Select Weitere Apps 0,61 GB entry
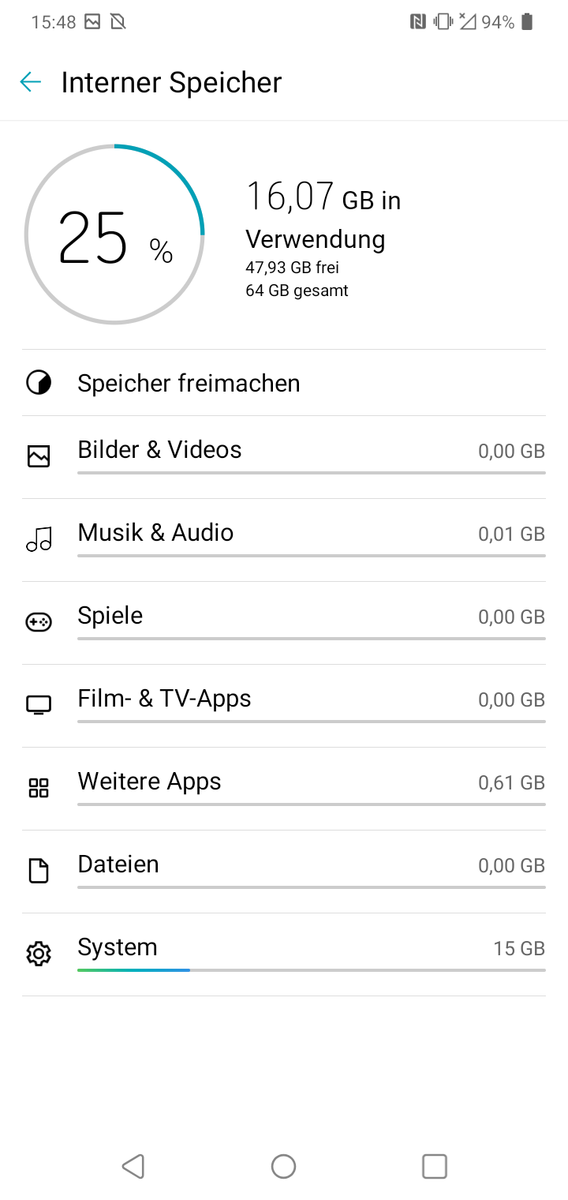This screenshot has height=1200, width=568. [x=284, y=789]
